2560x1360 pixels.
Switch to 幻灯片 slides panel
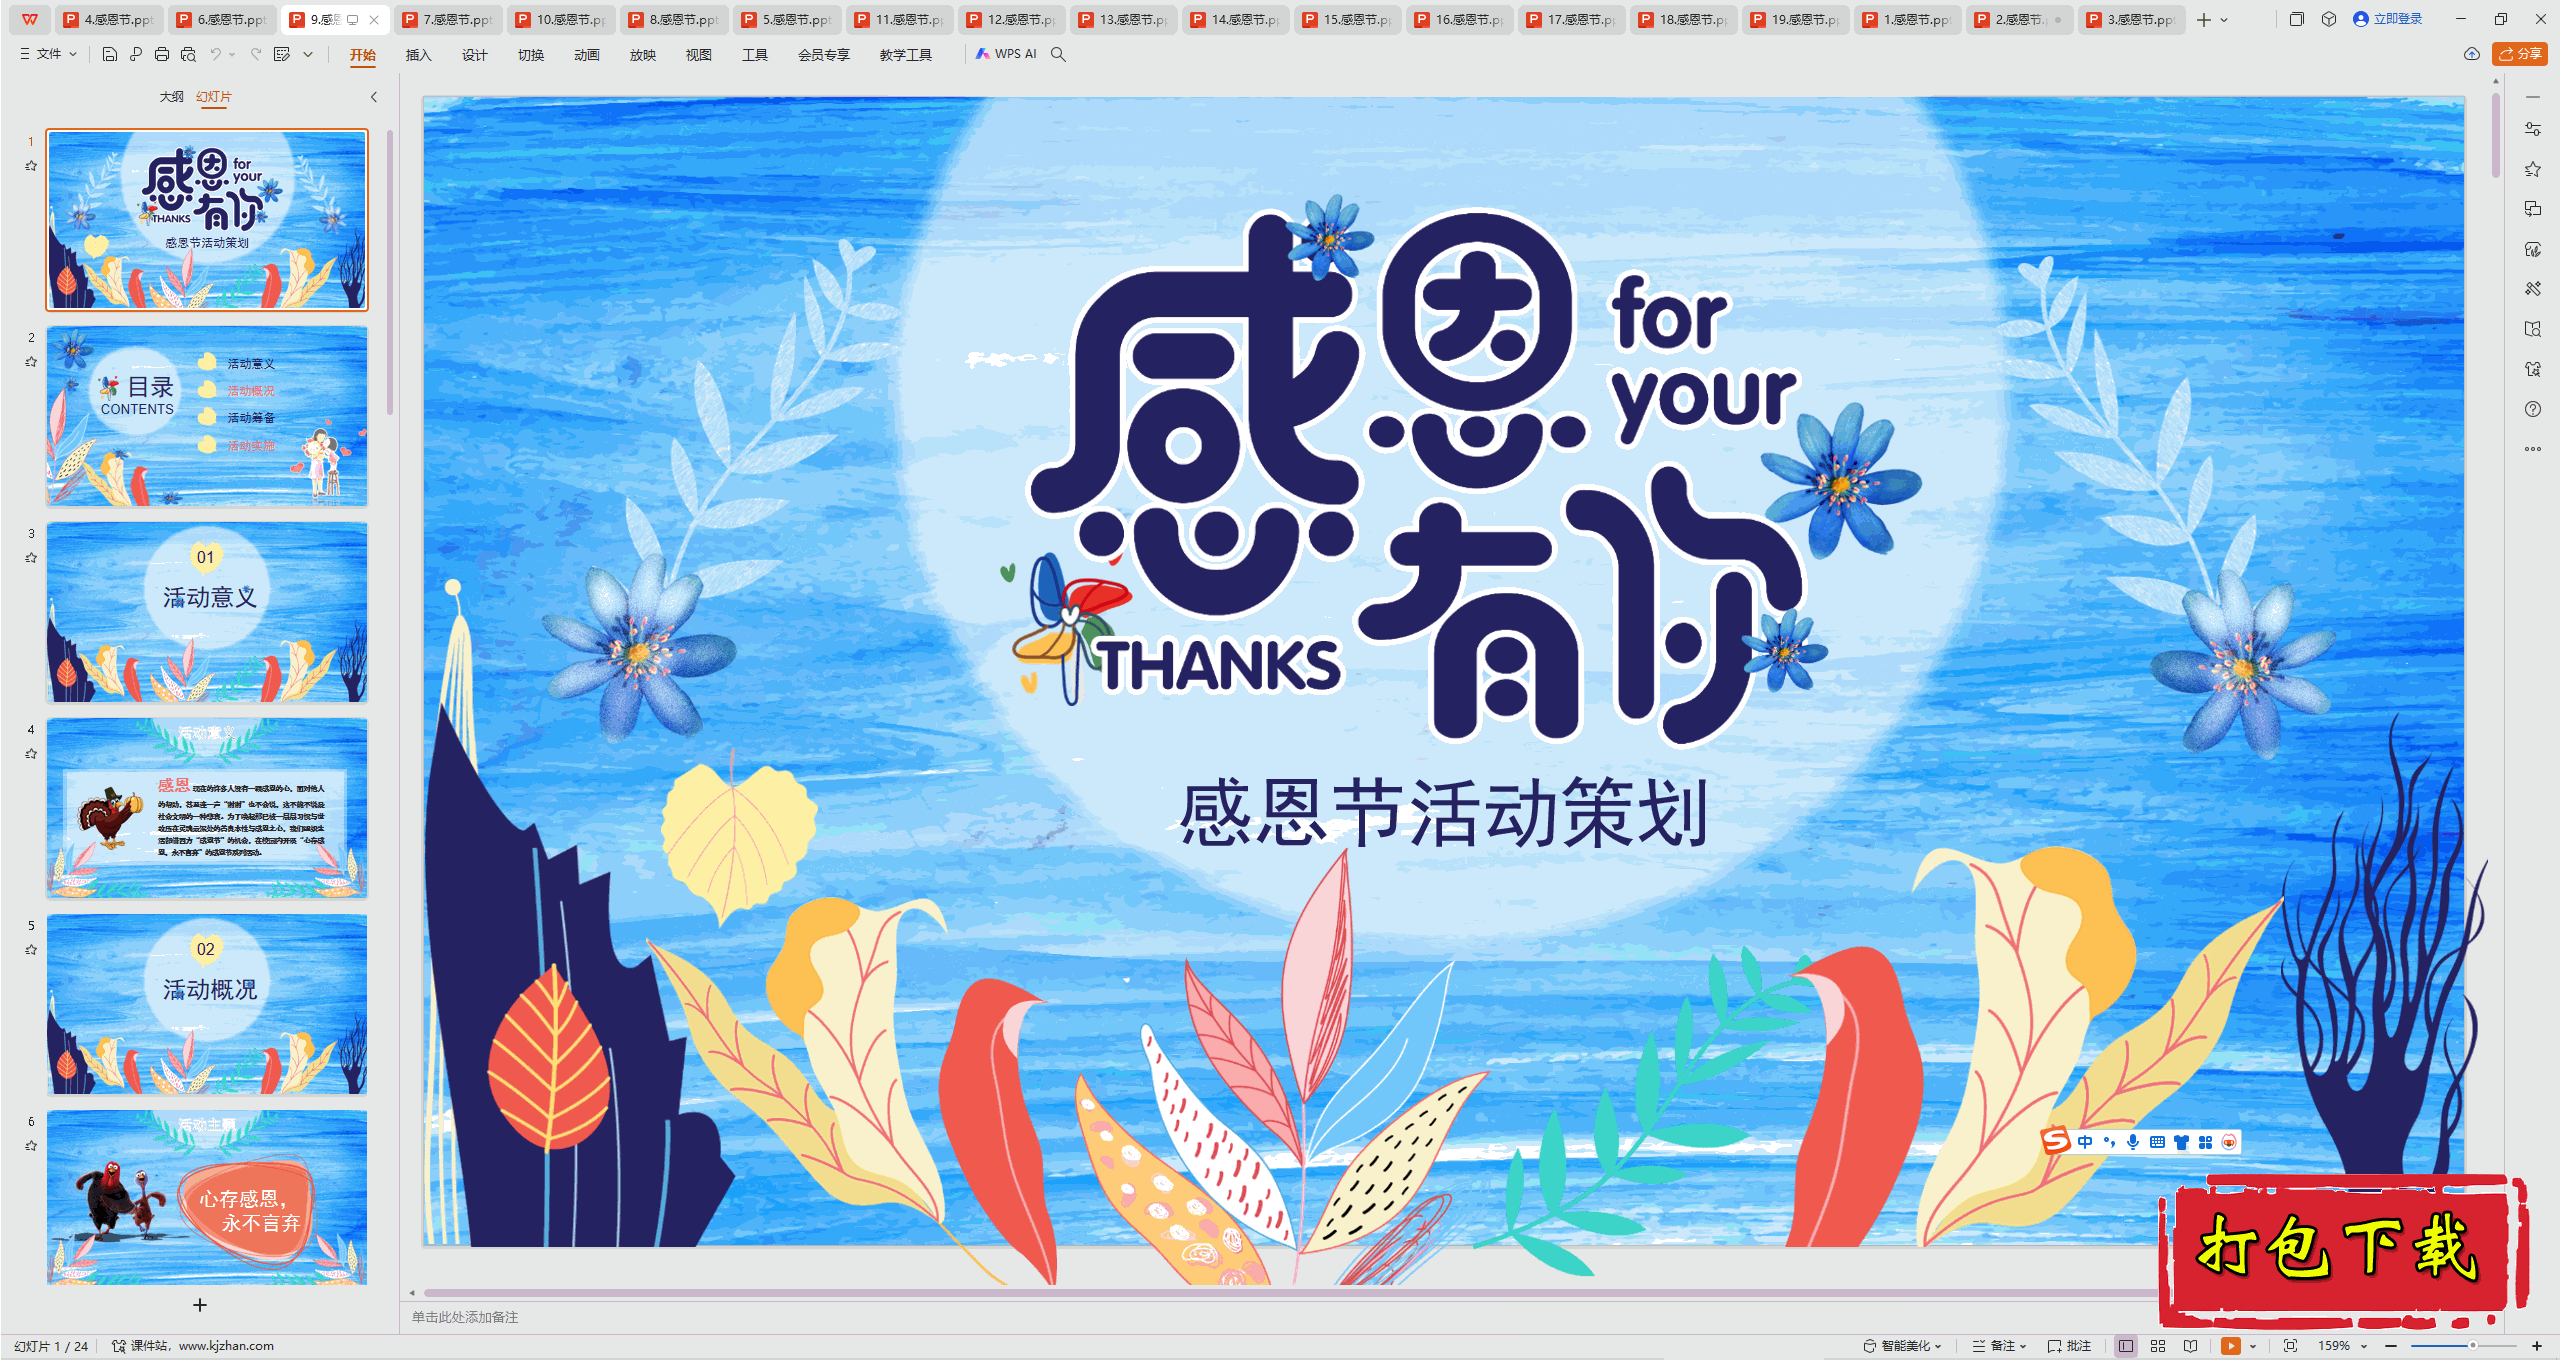[214, 96]
